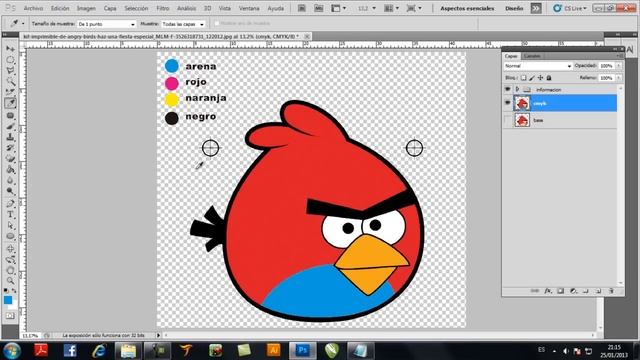Select Diseño workspace
Viewport: 640px width, 360px height.
pyautogui.click(x=514, y=8)
